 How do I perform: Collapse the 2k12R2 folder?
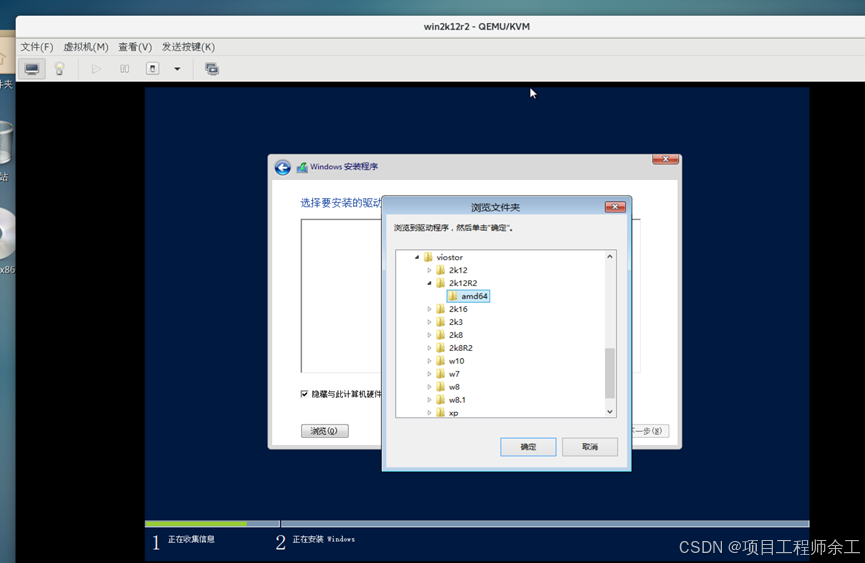(429, 283)
